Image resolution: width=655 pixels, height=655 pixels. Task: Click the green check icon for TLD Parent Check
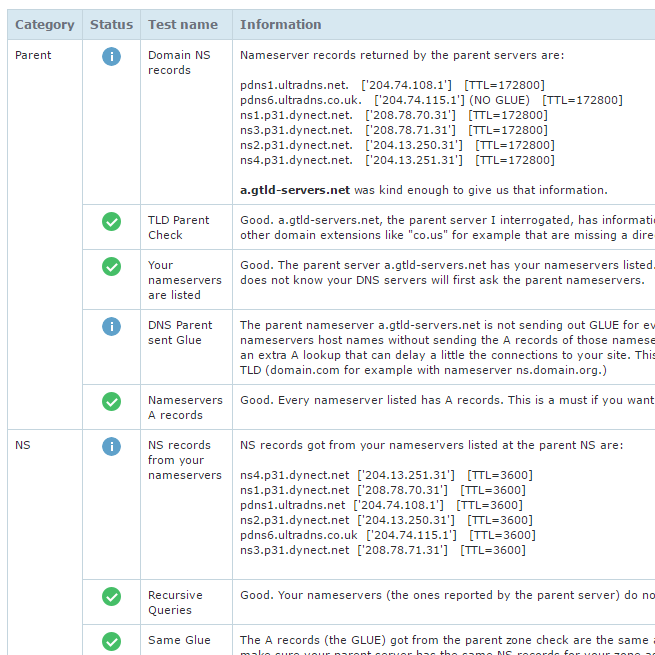tap(112, 221)
